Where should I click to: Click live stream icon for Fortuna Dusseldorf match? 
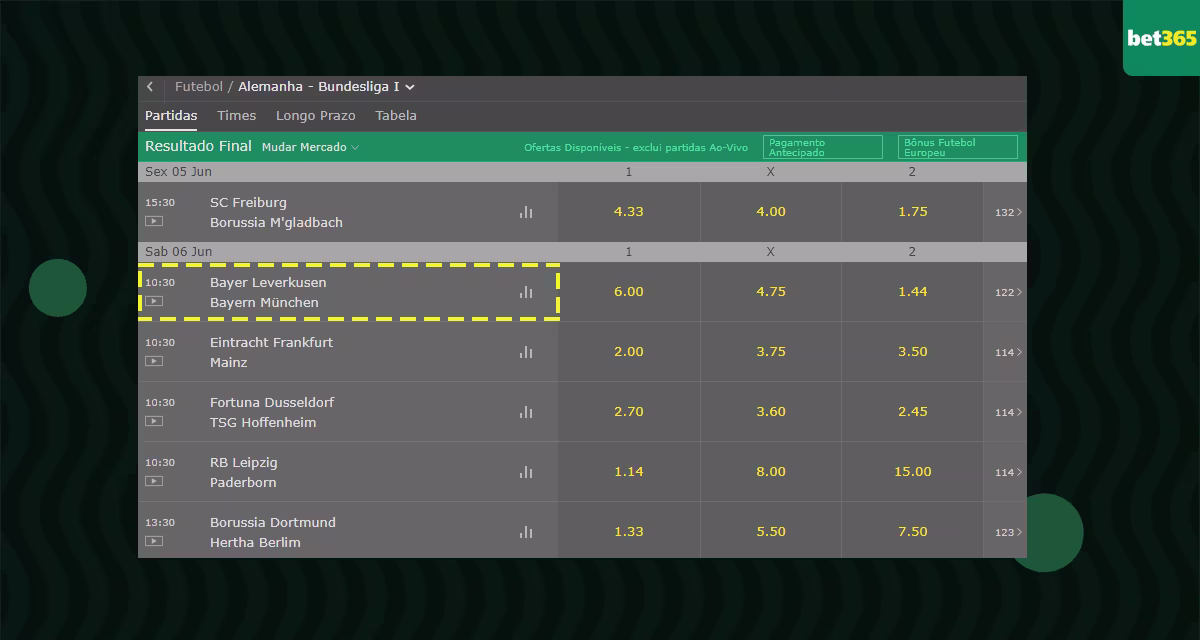[154, 421]
